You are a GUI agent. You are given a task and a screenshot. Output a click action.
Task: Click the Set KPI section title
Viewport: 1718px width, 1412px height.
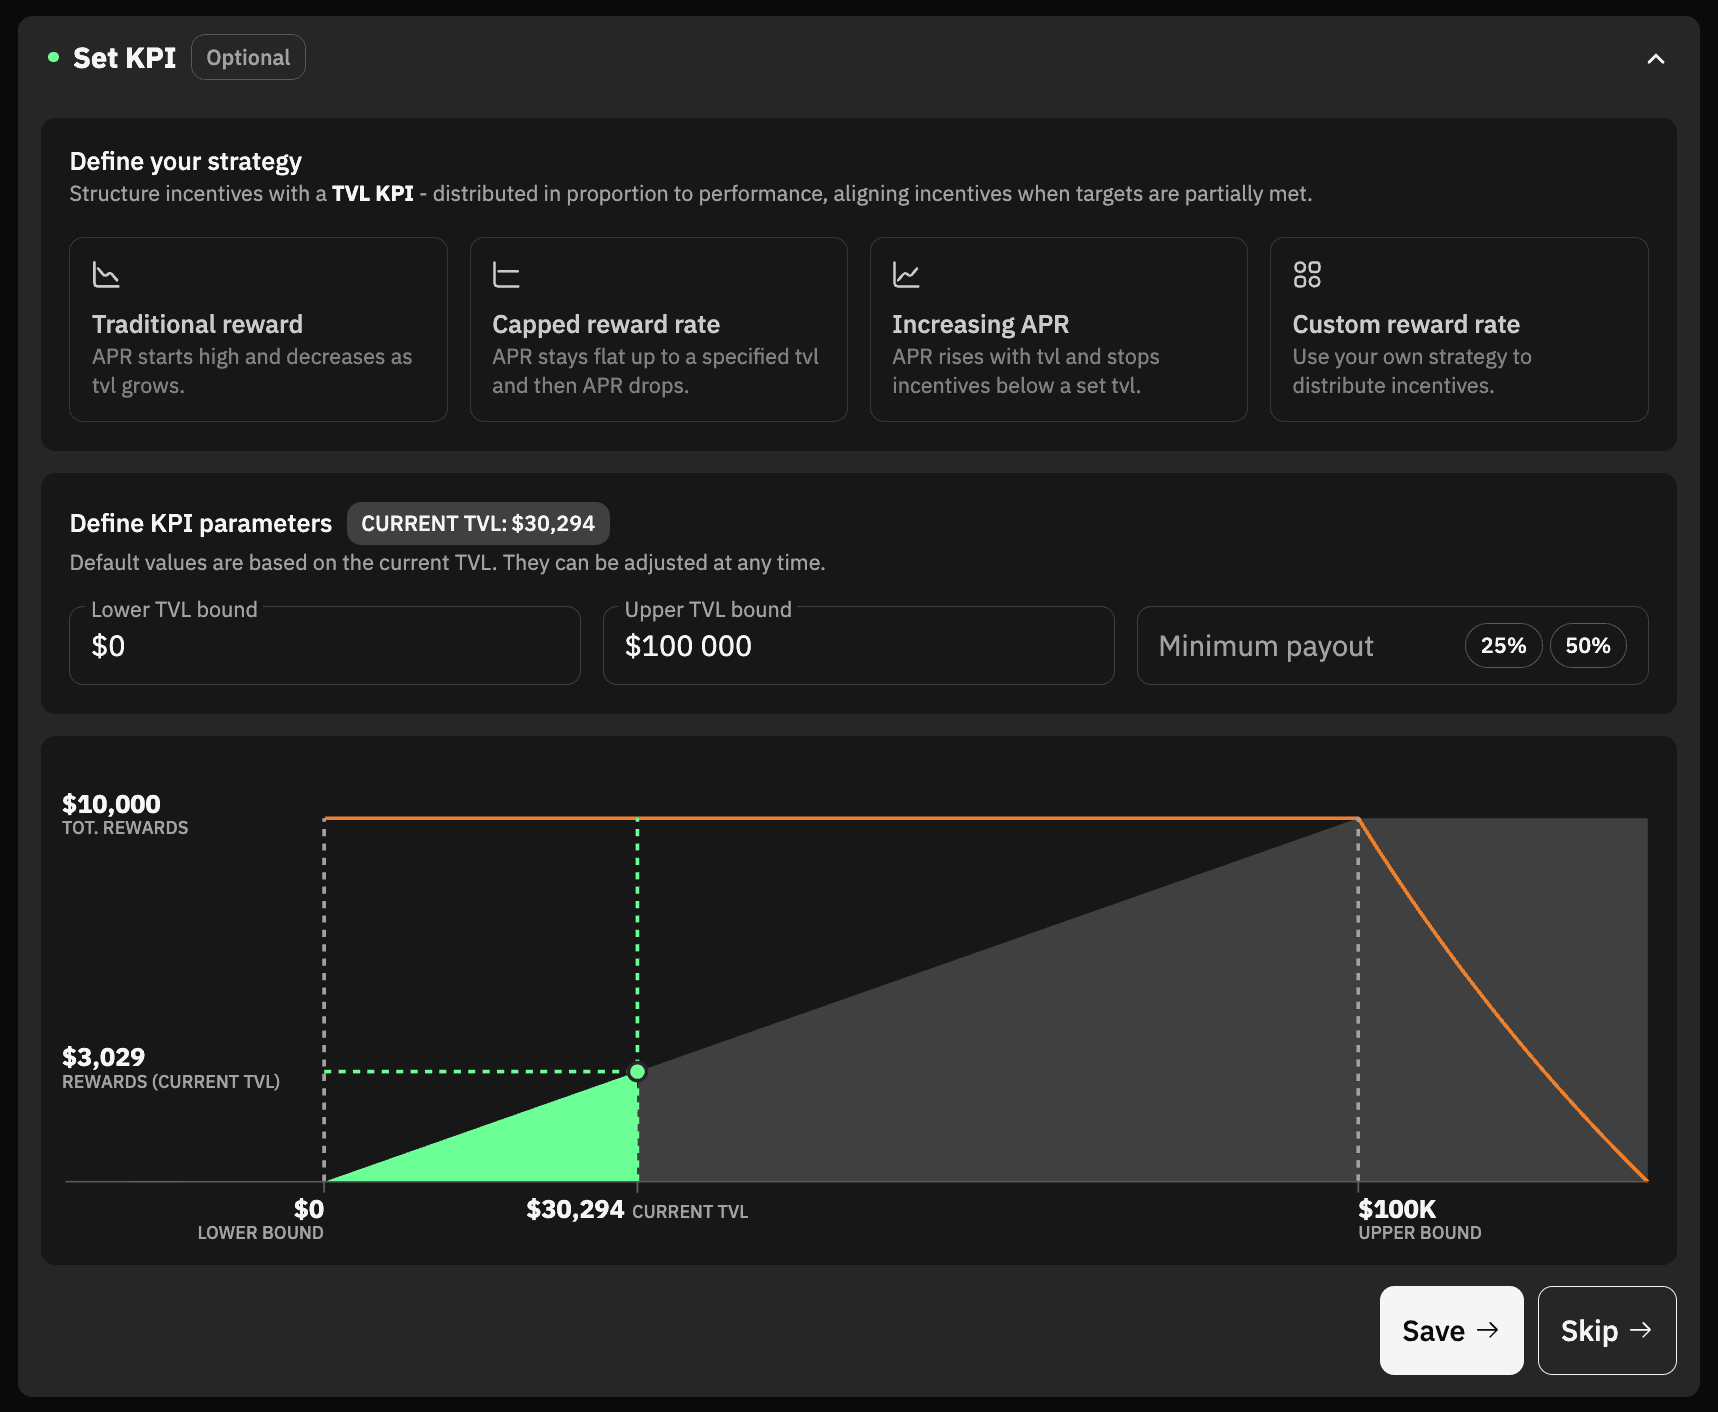(124, 58)
